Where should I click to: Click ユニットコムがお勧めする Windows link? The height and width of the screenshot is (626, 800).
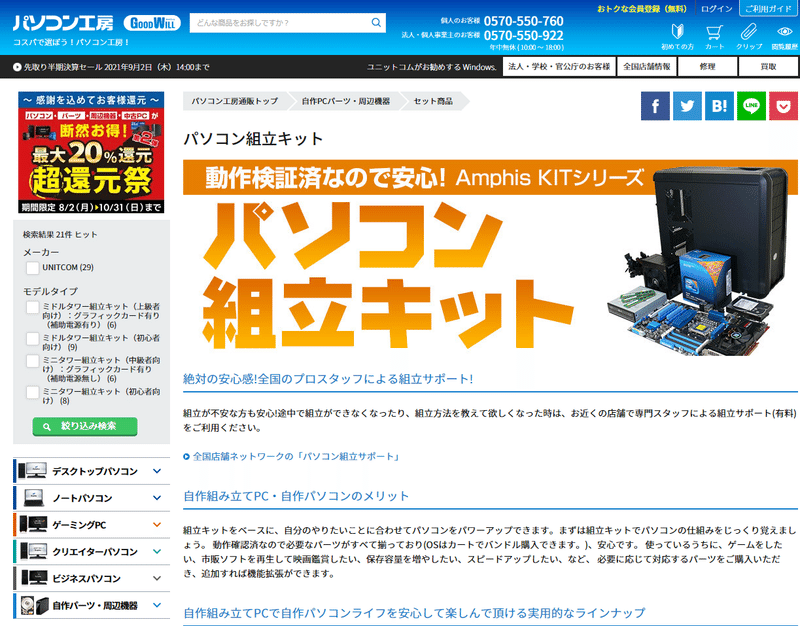click(432, 67)
